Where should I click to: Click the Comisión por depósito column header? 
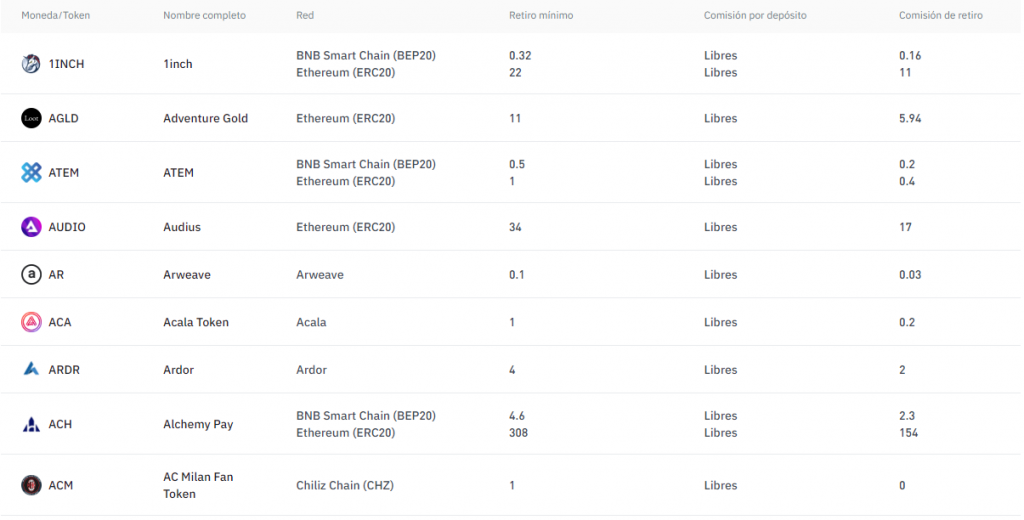[755, 16]
